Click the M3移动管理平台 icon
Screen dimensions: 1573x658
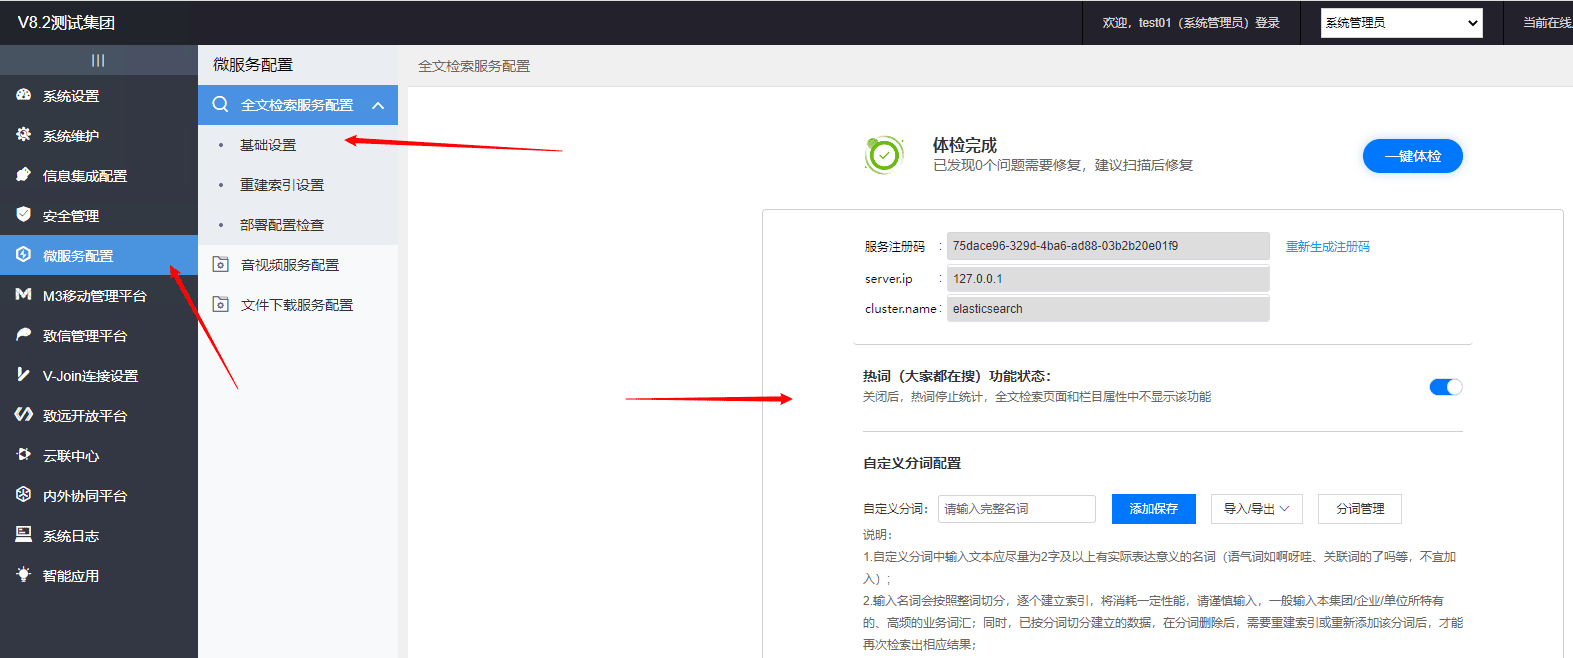tap(23, 294)
